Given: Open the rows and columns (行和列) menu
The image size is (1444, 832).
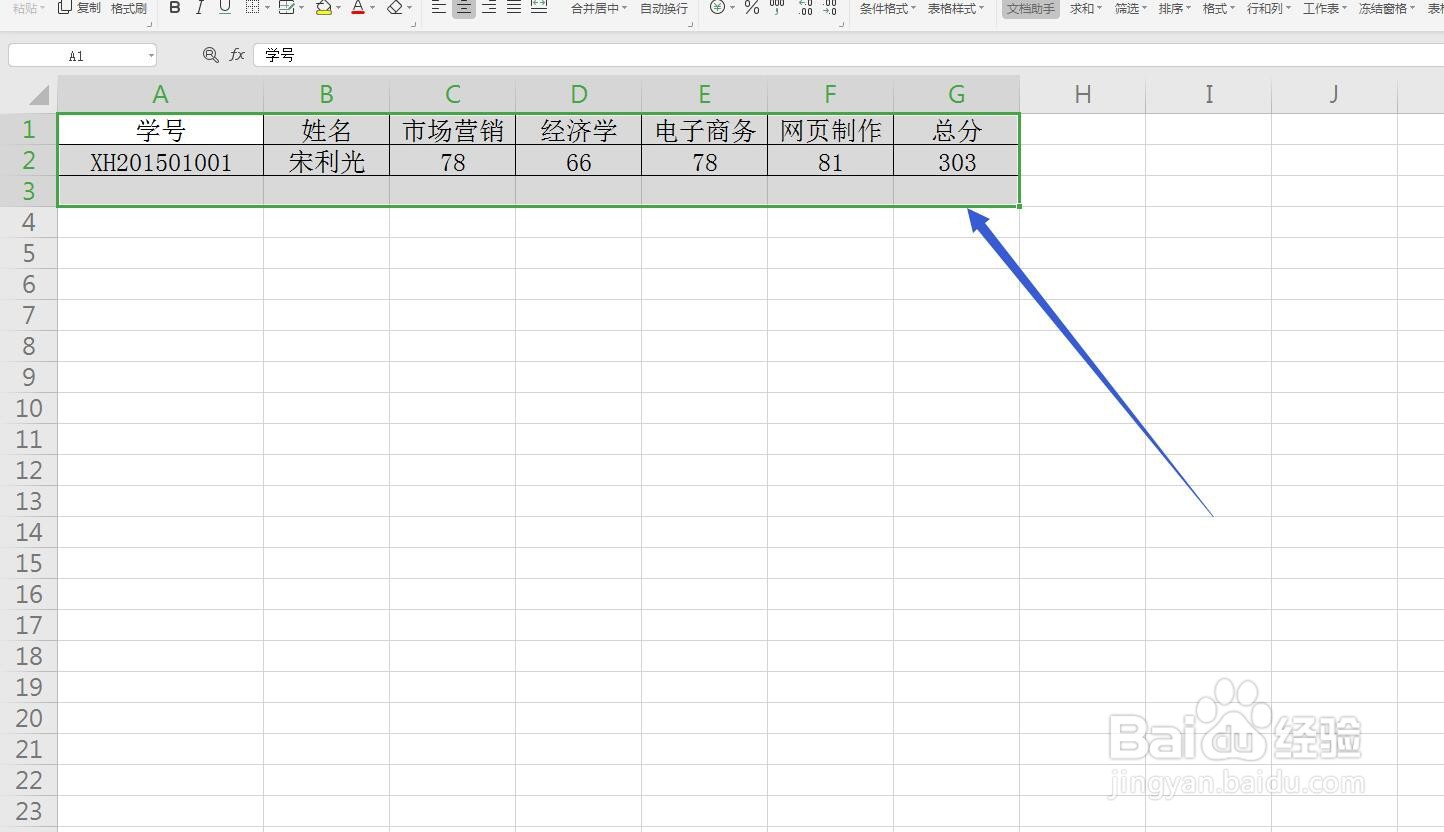Looking at the screenshot, I should tap(1269, 8).
